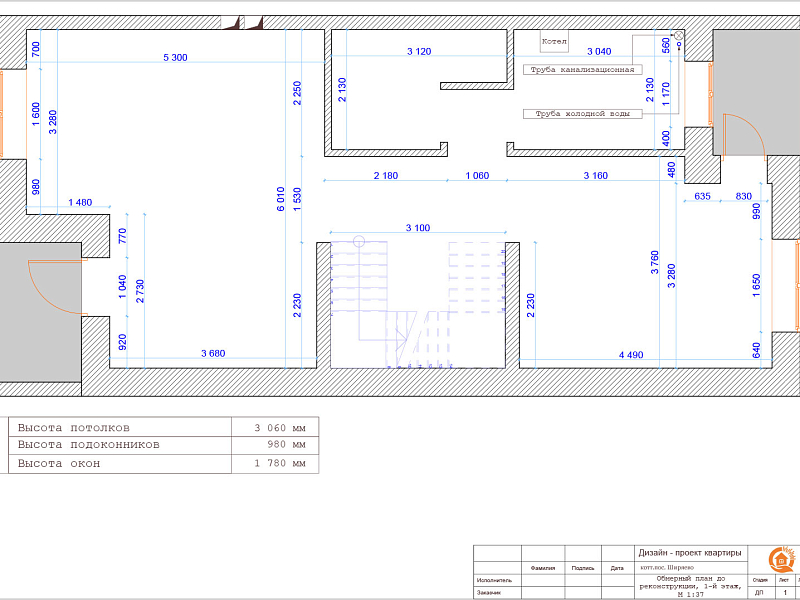Click the sheet number '1' cell

785,592
